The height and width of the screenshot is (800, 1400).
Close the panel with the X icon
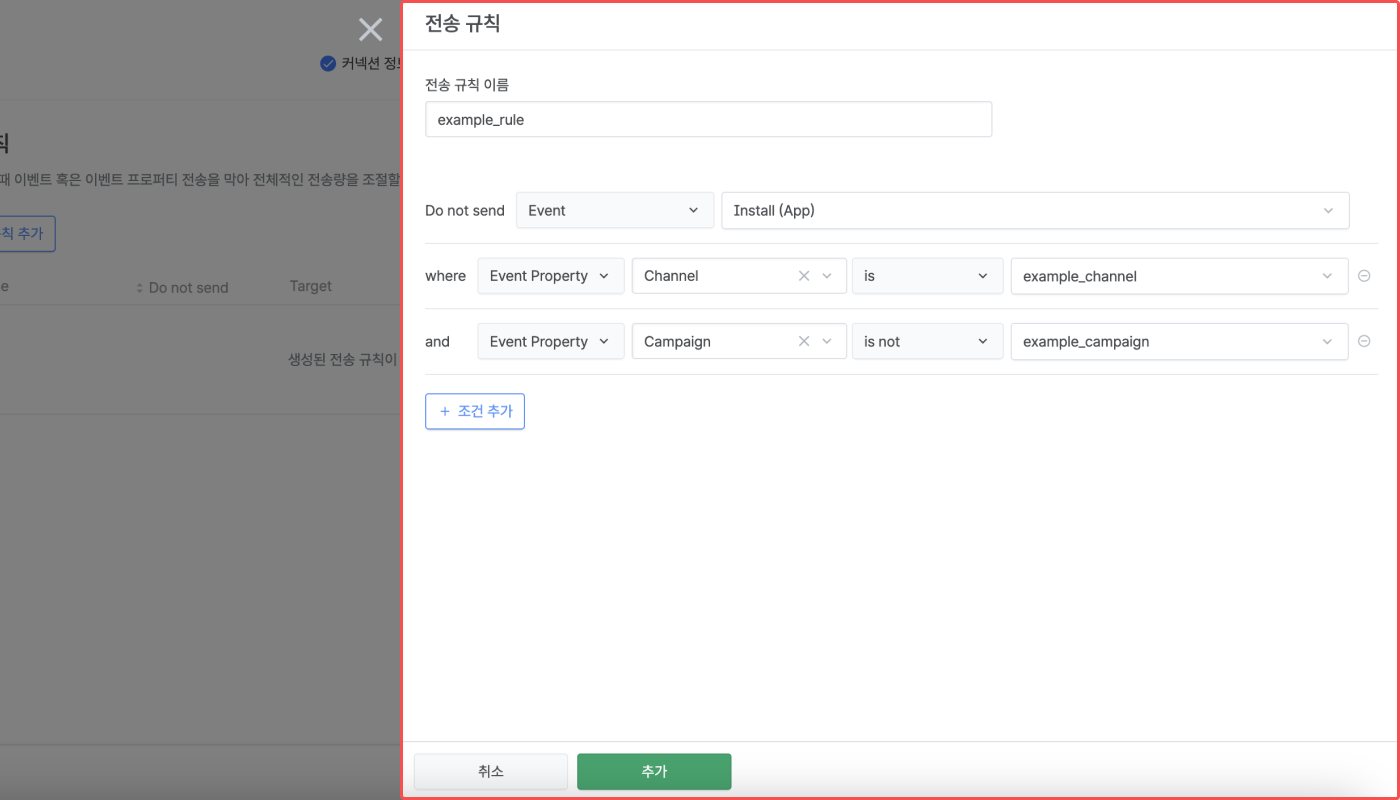pos(371,30)
